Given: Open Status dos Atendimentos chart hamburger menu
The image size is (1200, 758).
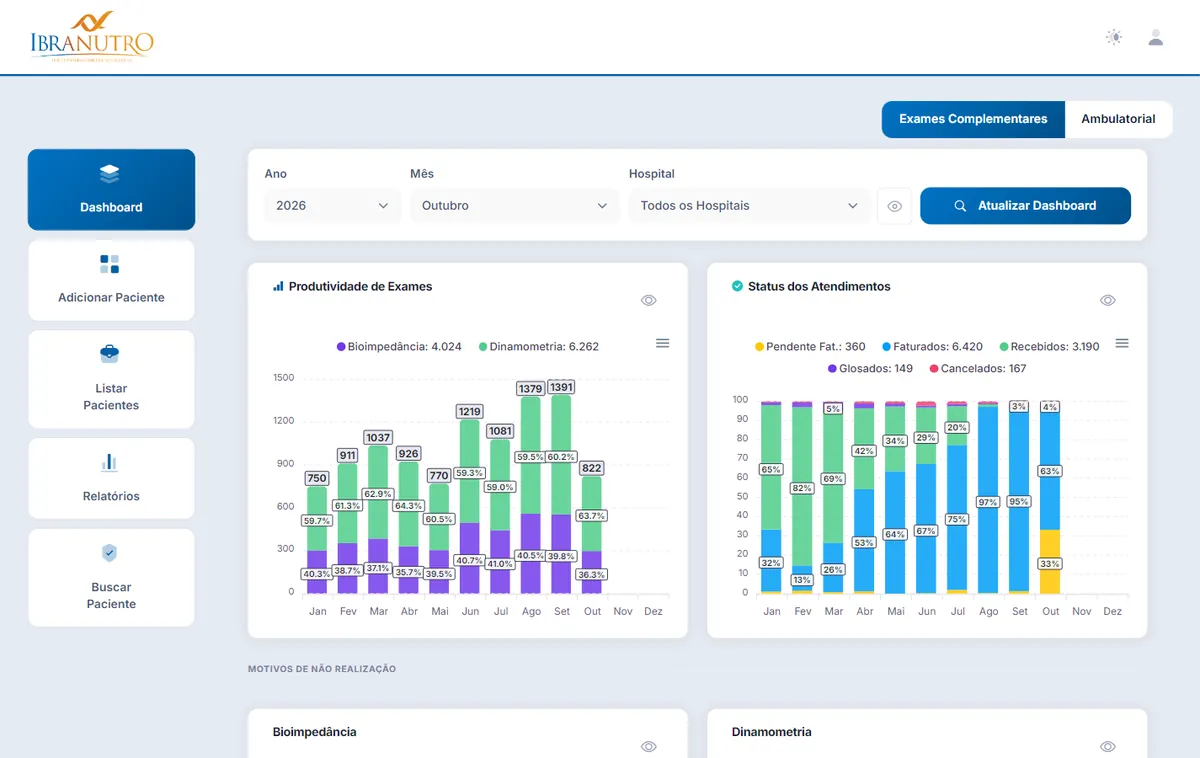Looking at the screenshot, I should pyautogui.click(x=1122, y=343).
